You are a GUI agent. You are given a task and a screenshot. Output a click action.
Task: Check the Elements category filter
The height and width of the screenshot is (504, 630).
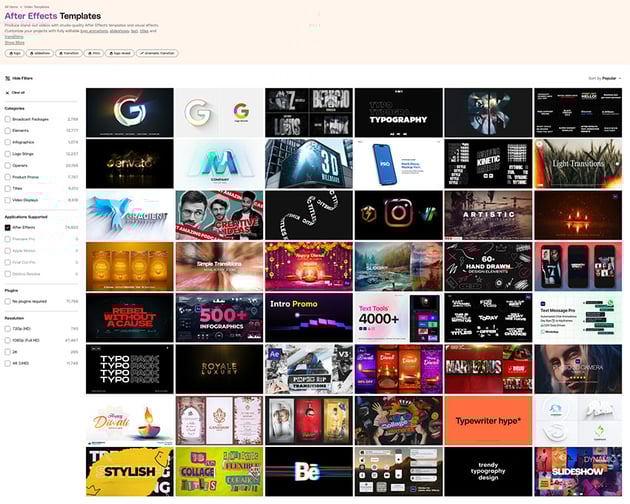pos(8,131)
